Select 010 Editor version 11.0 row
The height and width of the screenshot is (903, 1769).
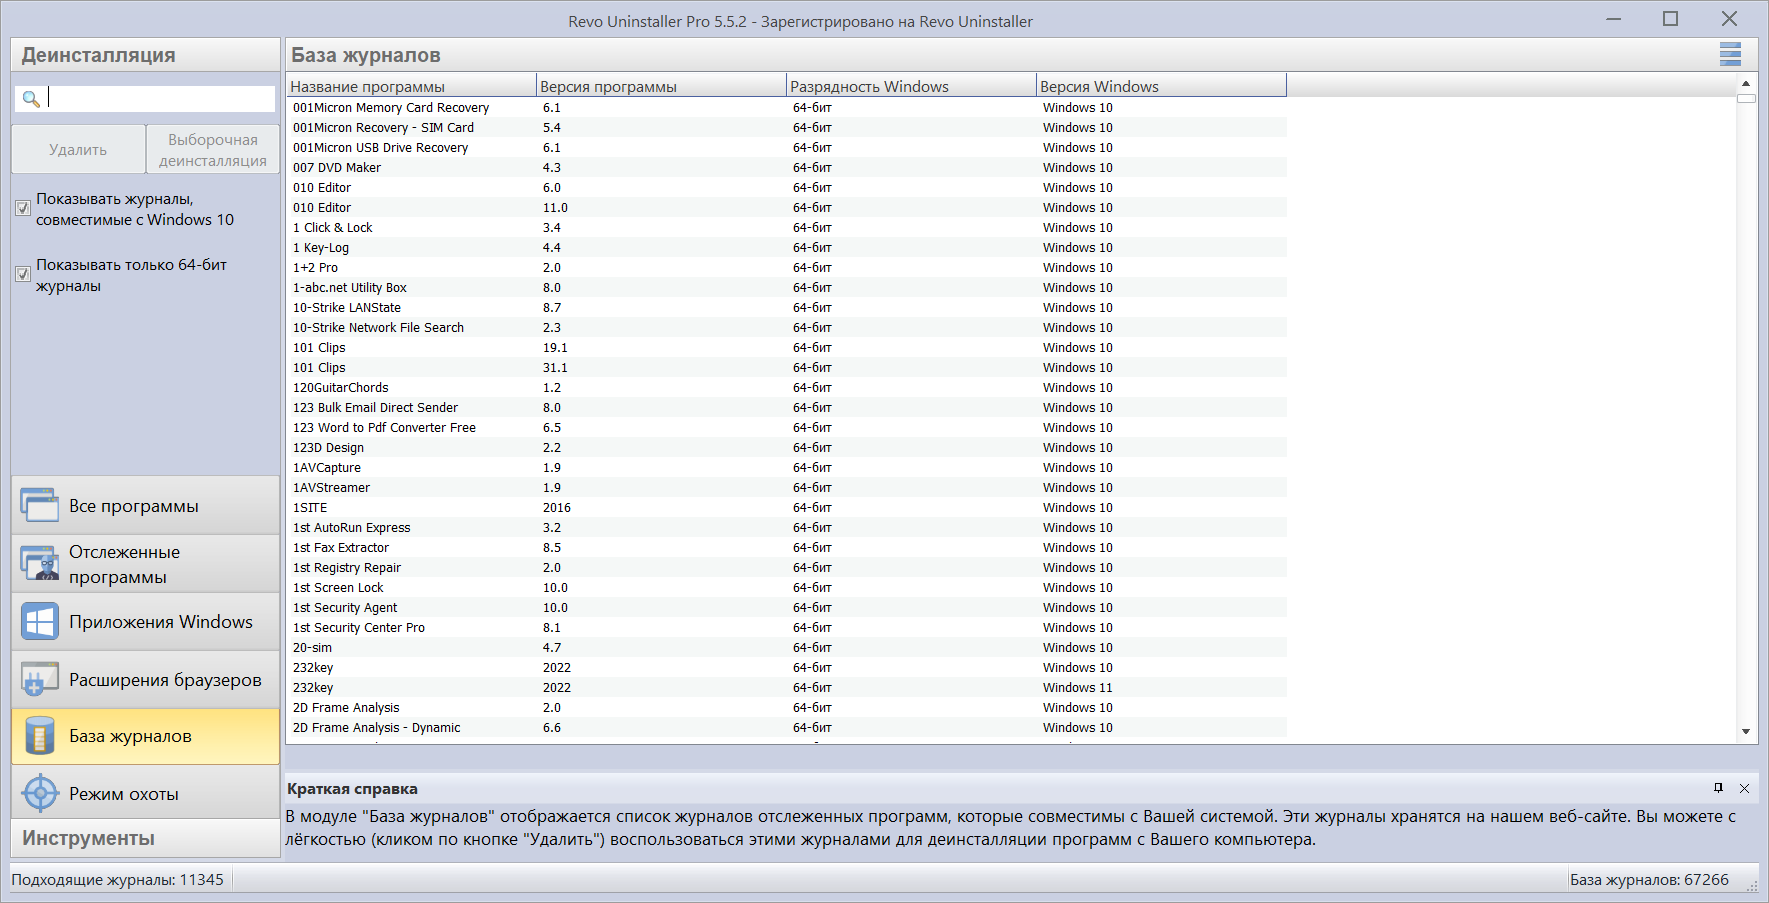(786, 208)
